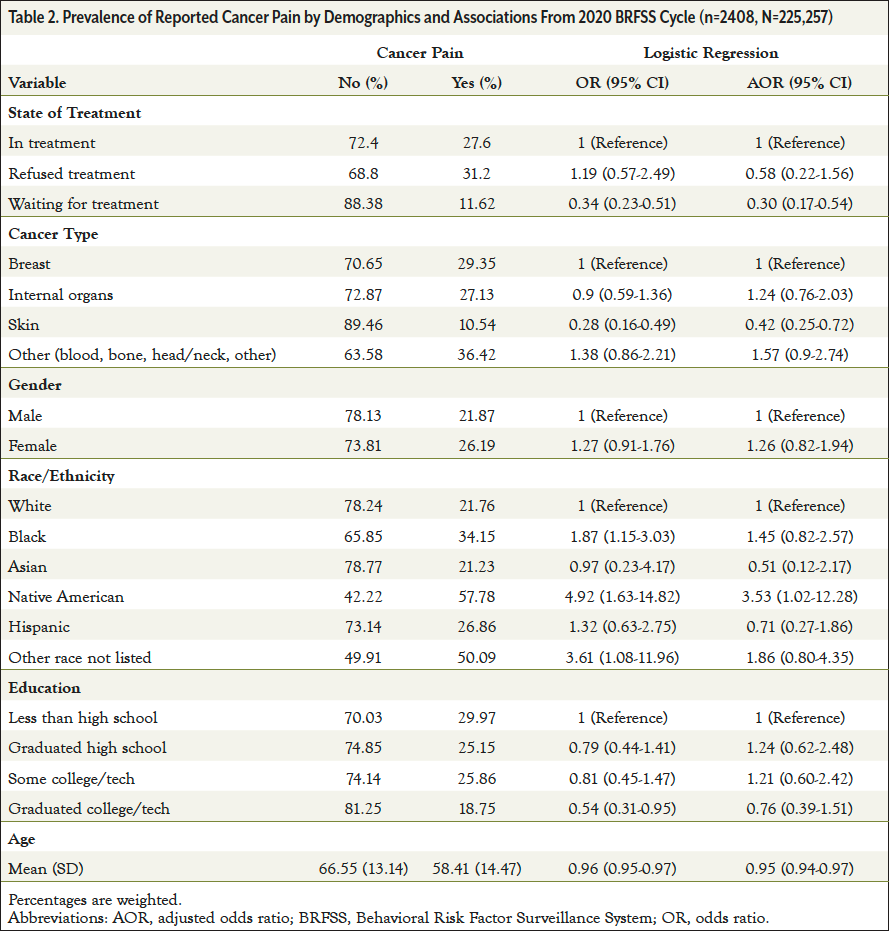Select the Refused treatment row label
The height and width of the screenshot is (931, 889).
point(71,174)
